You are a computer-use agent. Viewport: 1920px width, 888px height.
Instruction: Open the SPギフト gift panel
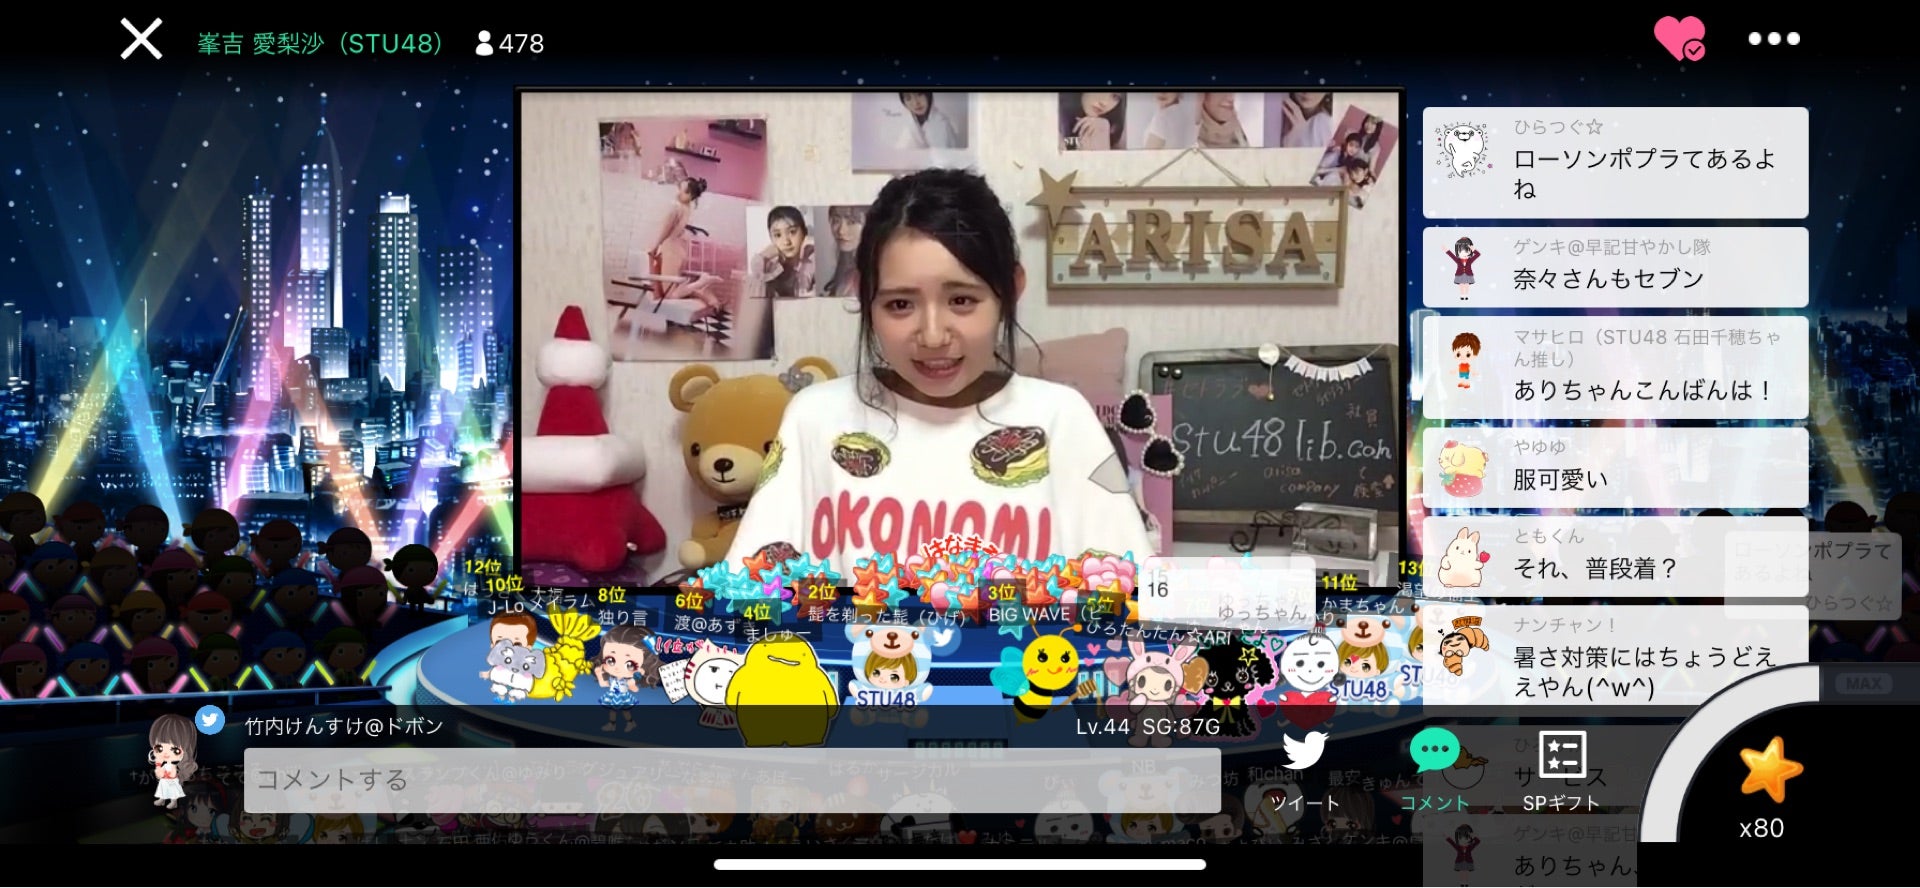[x=1562, y=770]
